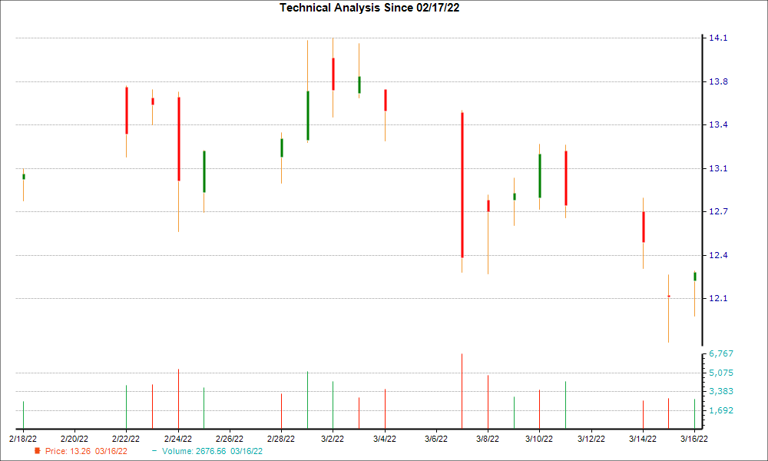Image resolution: width=768 pixels, height=461 pixels.
Task: Click the 6,767 volume axis label
Action: pos(721,354)
